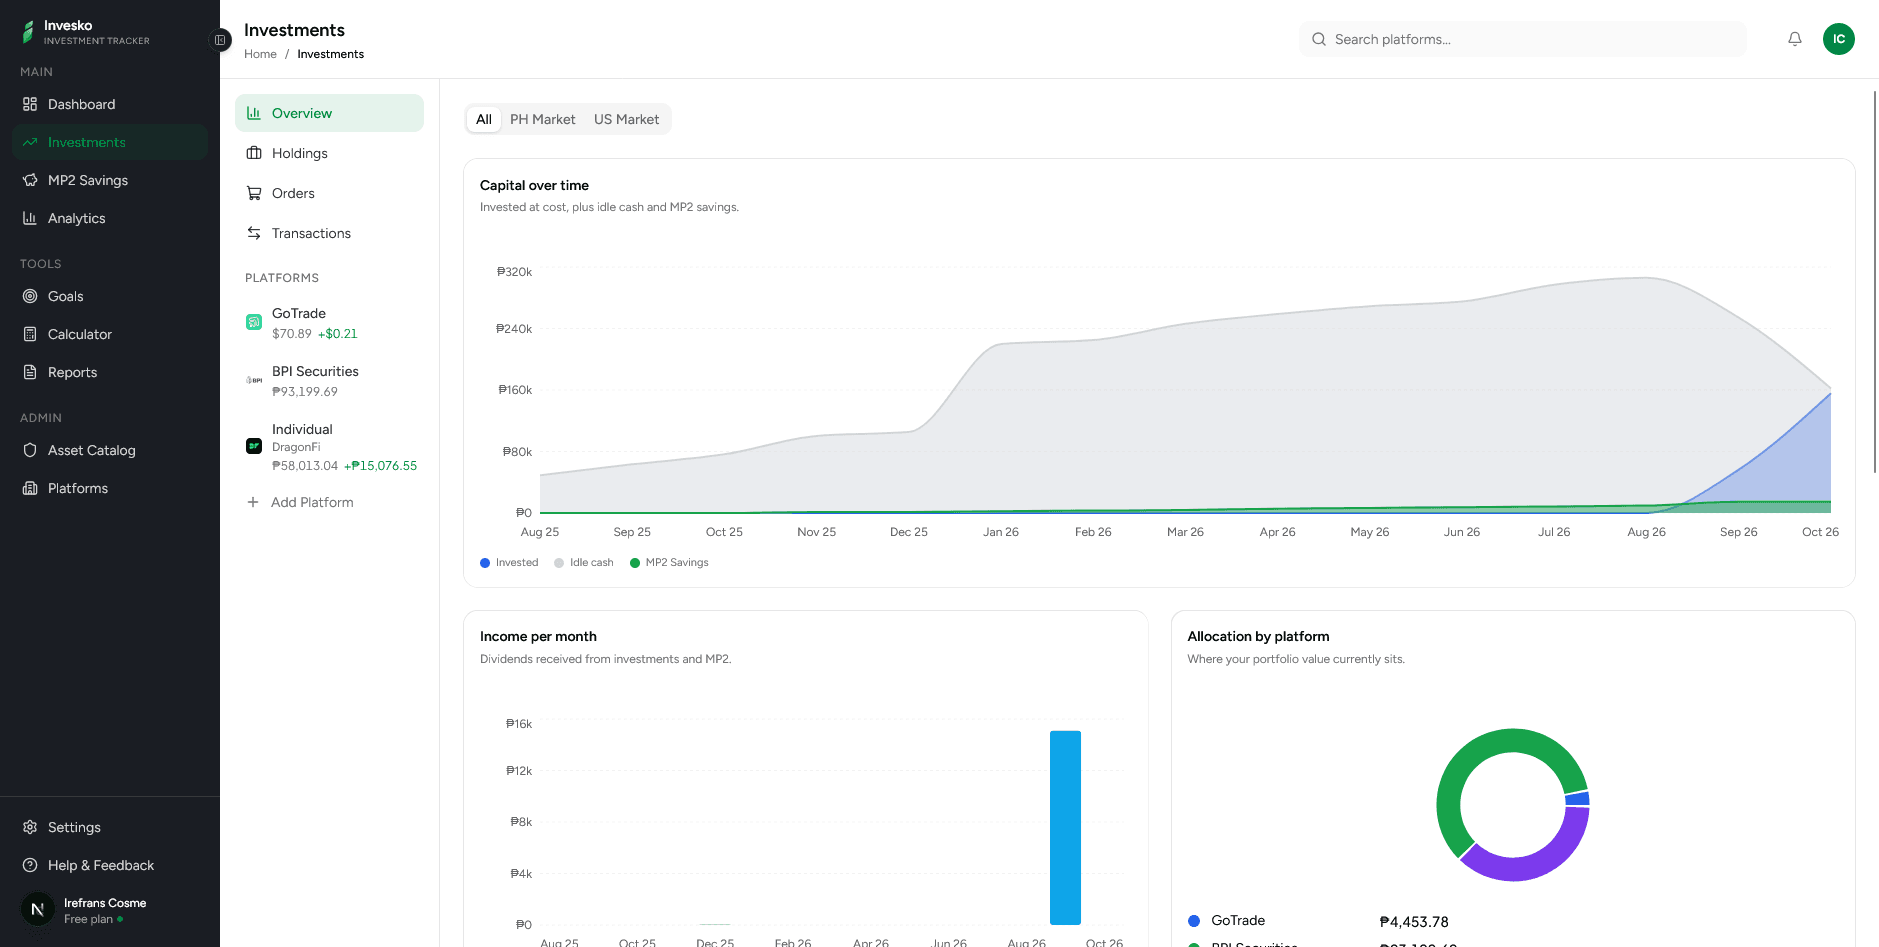Switch to the PH Market tab
Screen dimensions: 1879x947
coord(543,119)
